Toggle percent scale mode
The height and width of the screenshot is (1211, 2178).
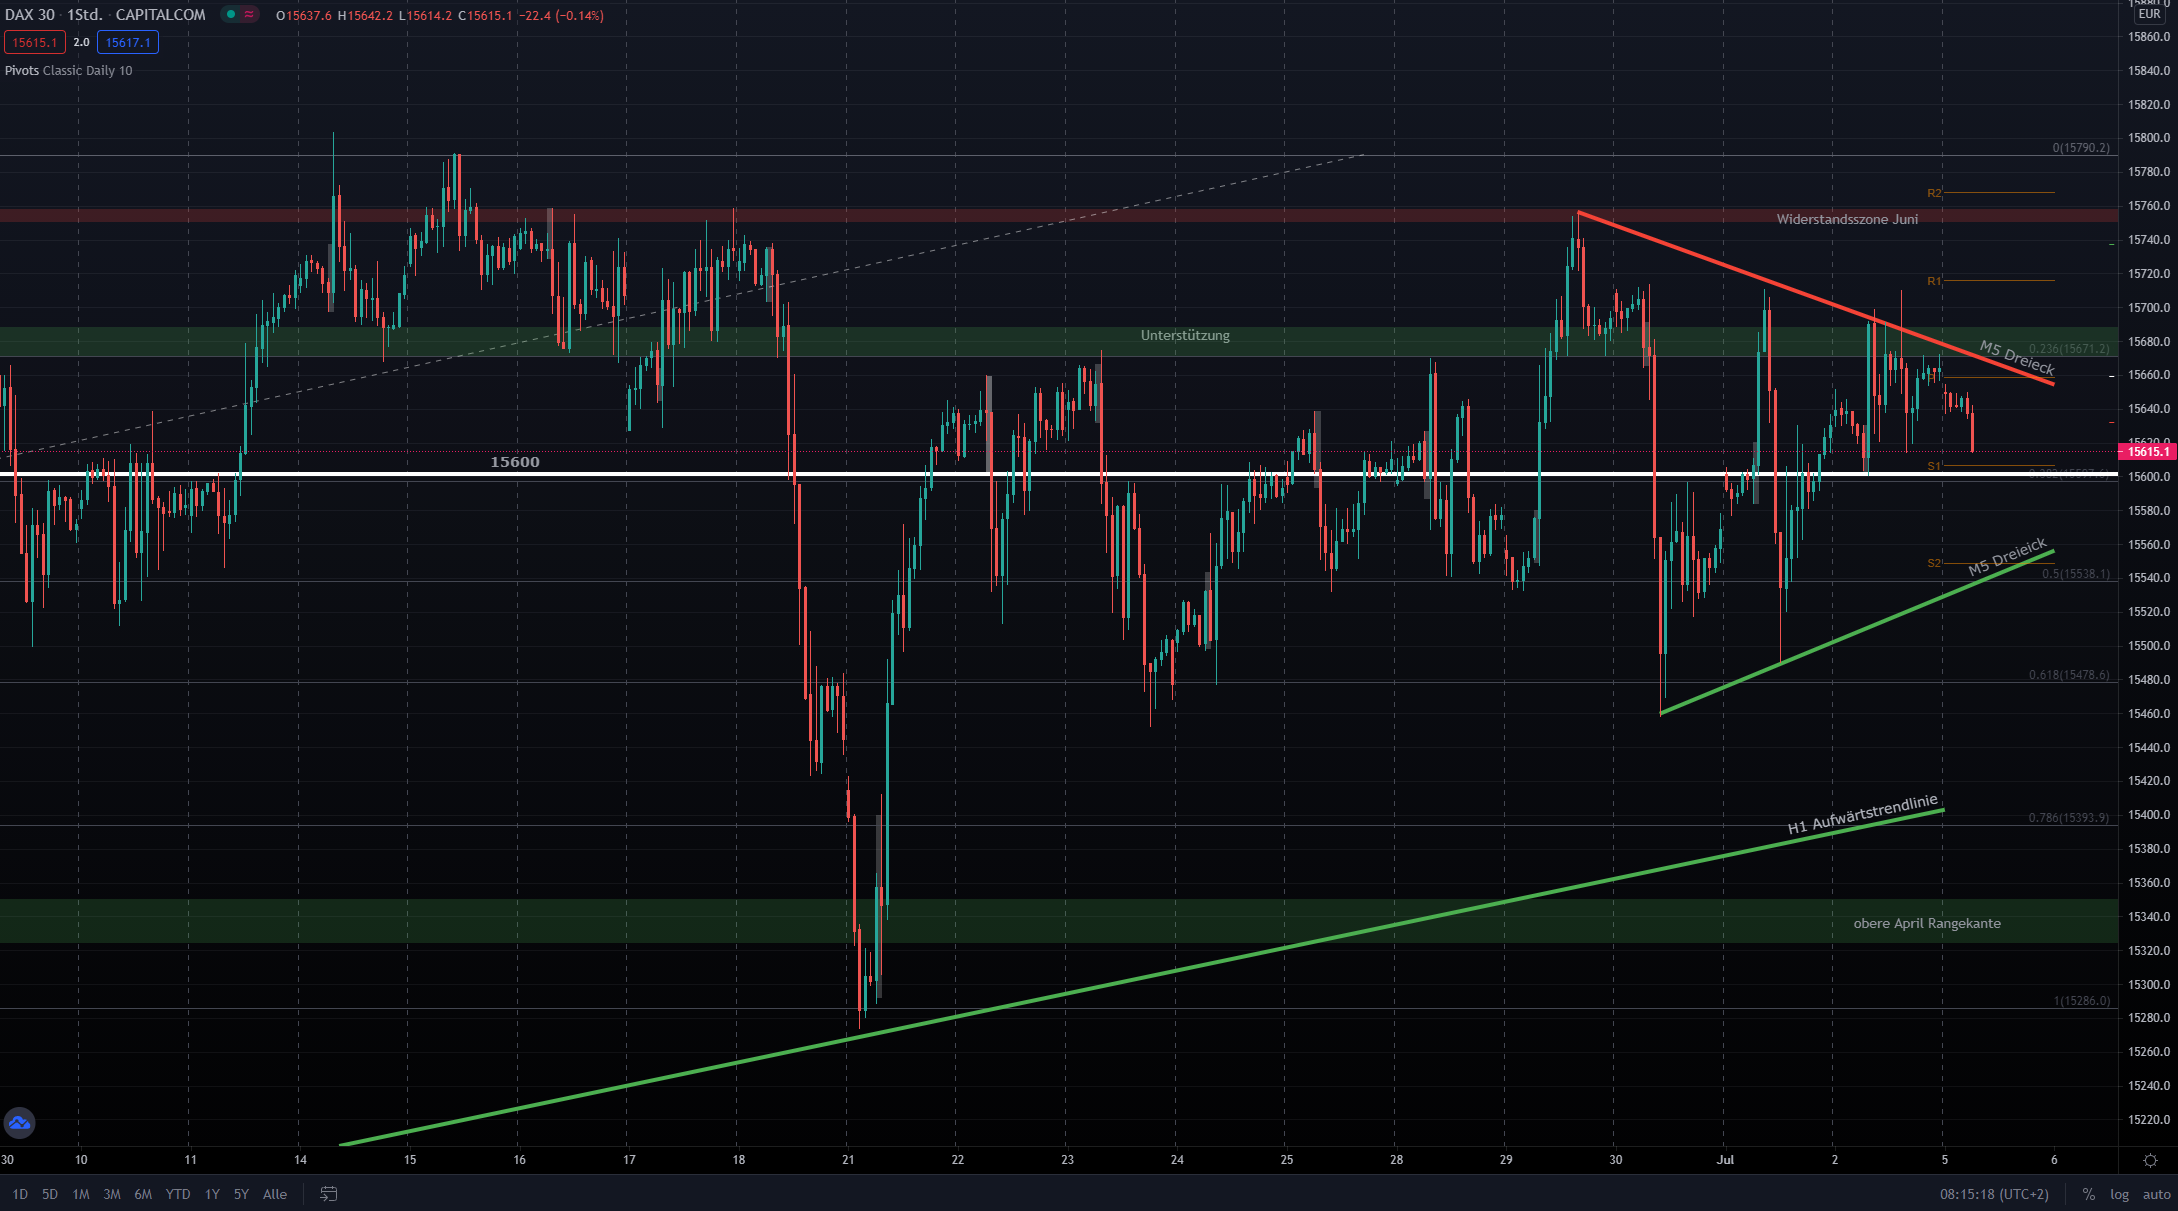point(2088,1194)
